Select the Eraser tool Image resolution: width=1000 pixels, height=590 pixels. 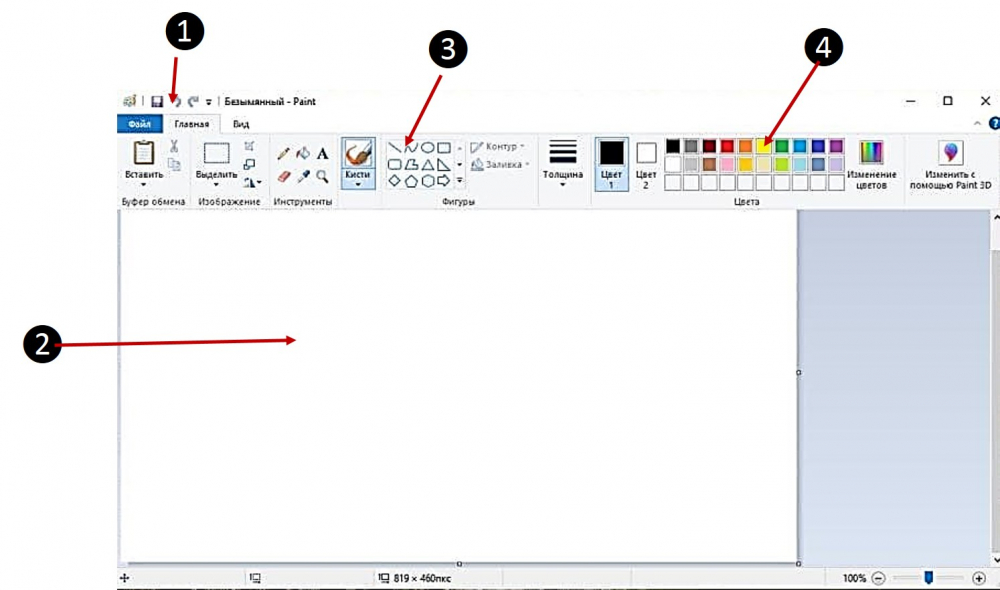tap(283, 176)
